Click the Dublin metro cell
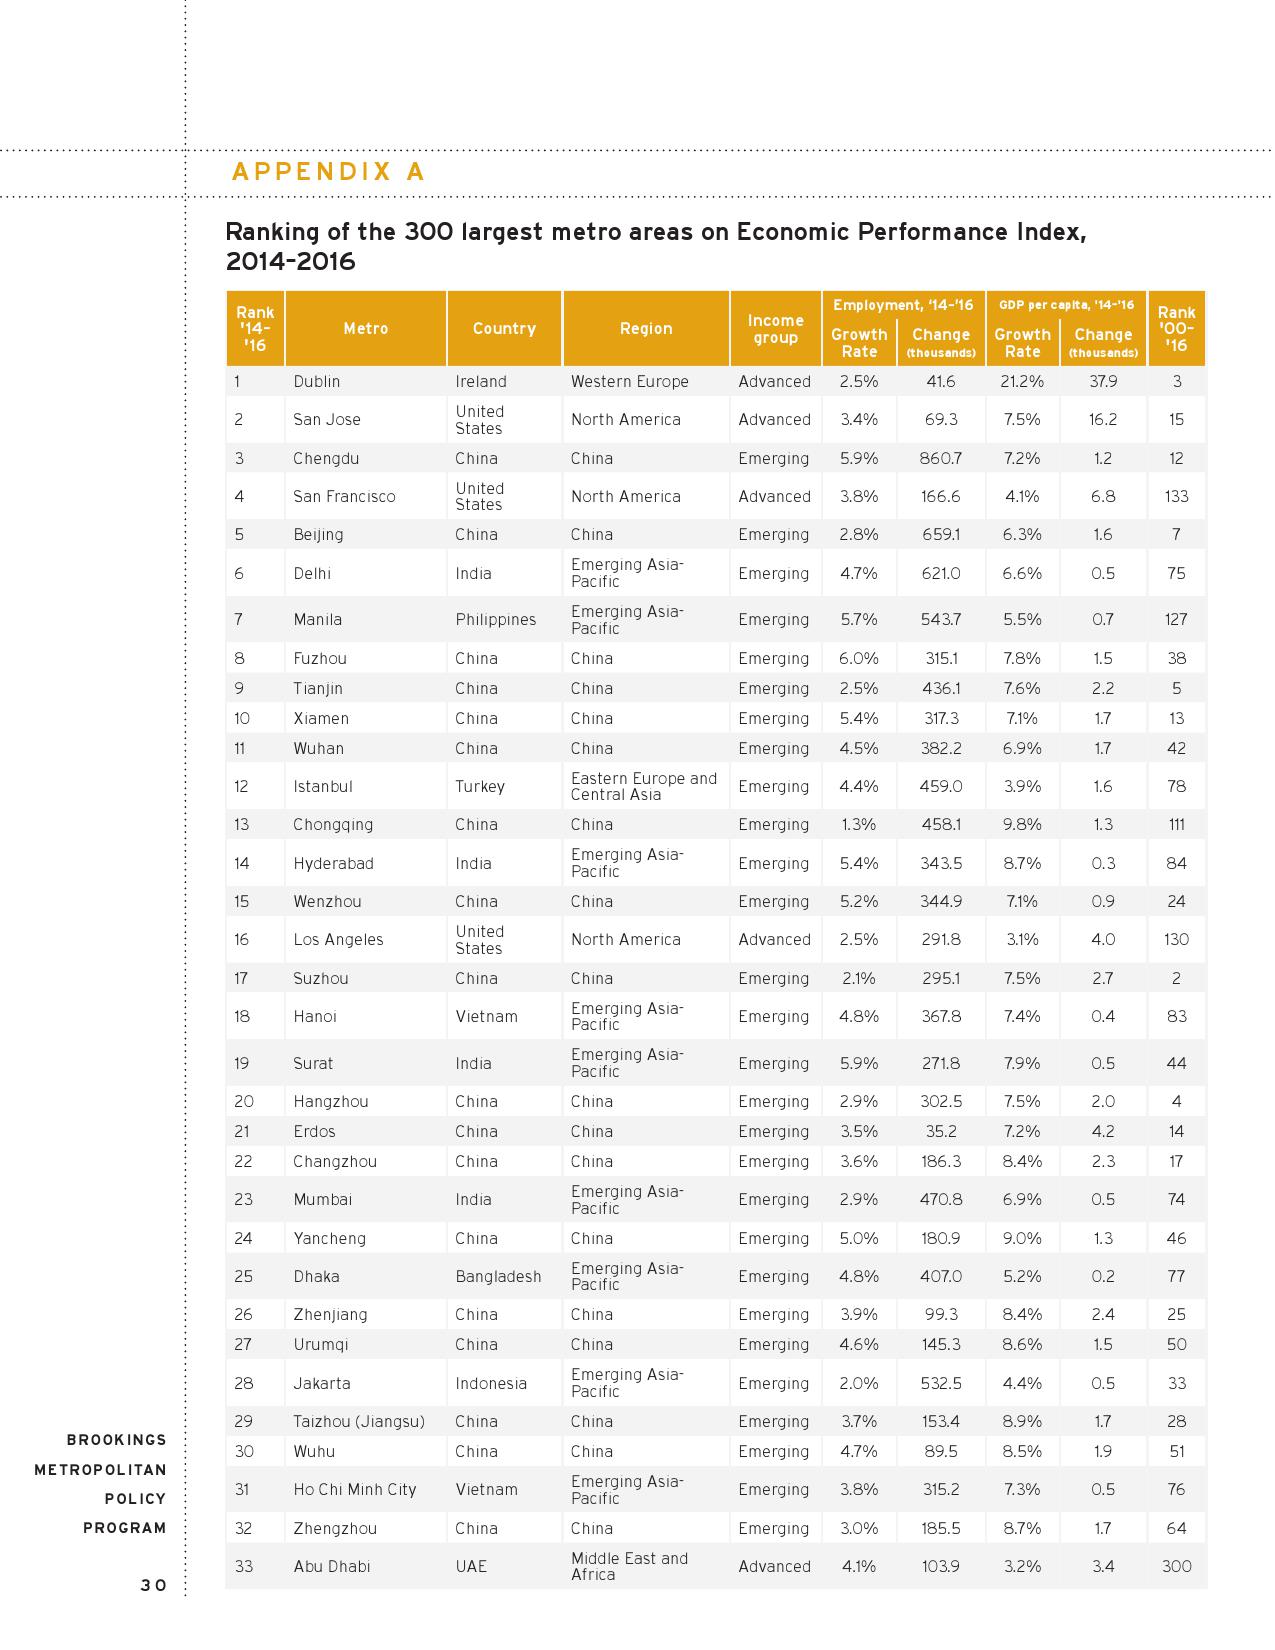The image size is (1275, 1650). 317,382
